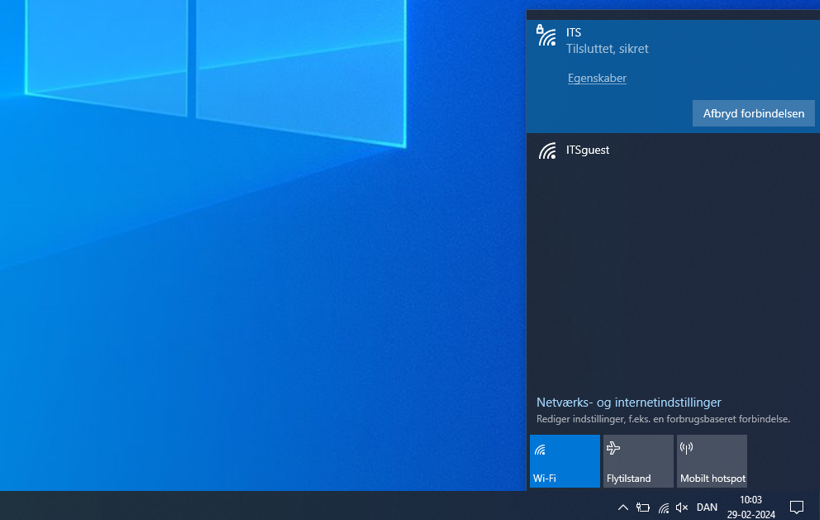The image size is (820, 520).
Task: Click the Tilsluttet, sikret status text
Action: 607,49
